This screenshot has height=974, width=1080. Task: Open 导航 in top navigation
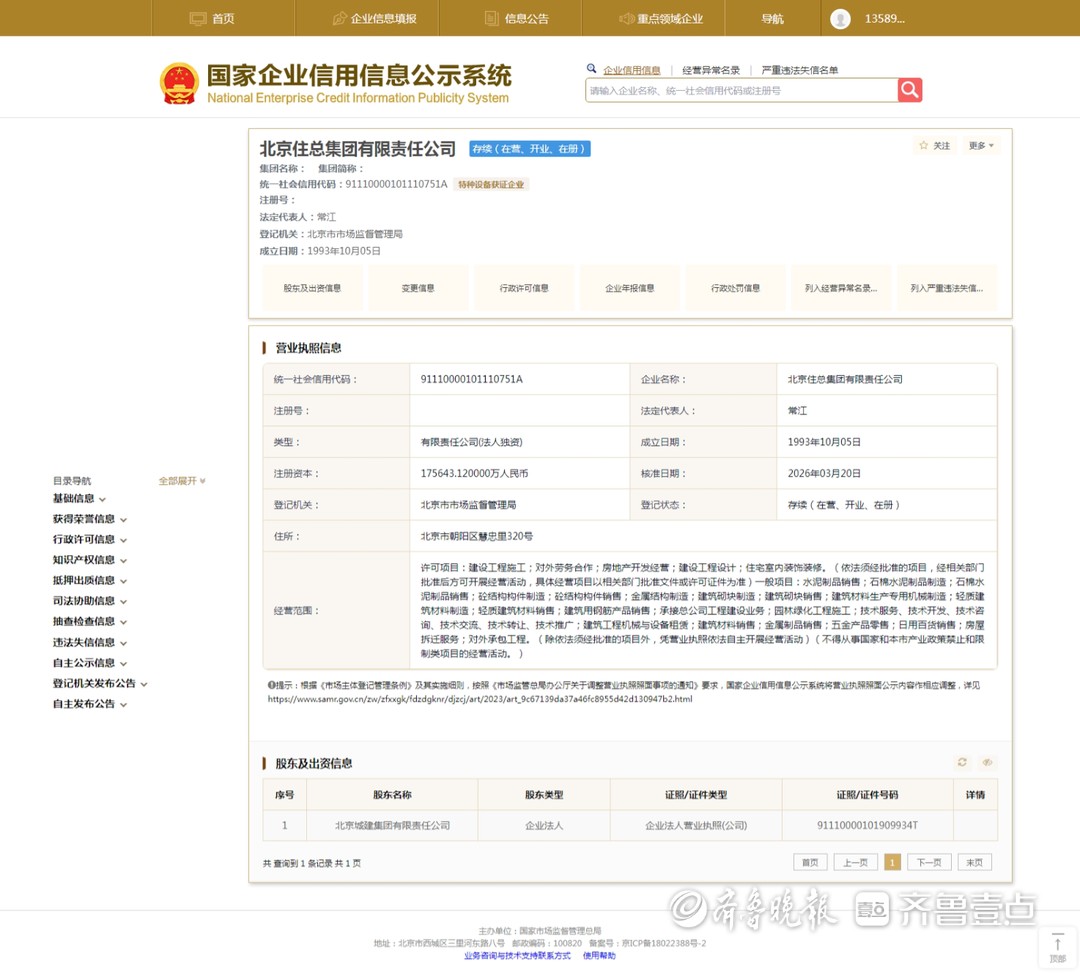coord(772,19)
